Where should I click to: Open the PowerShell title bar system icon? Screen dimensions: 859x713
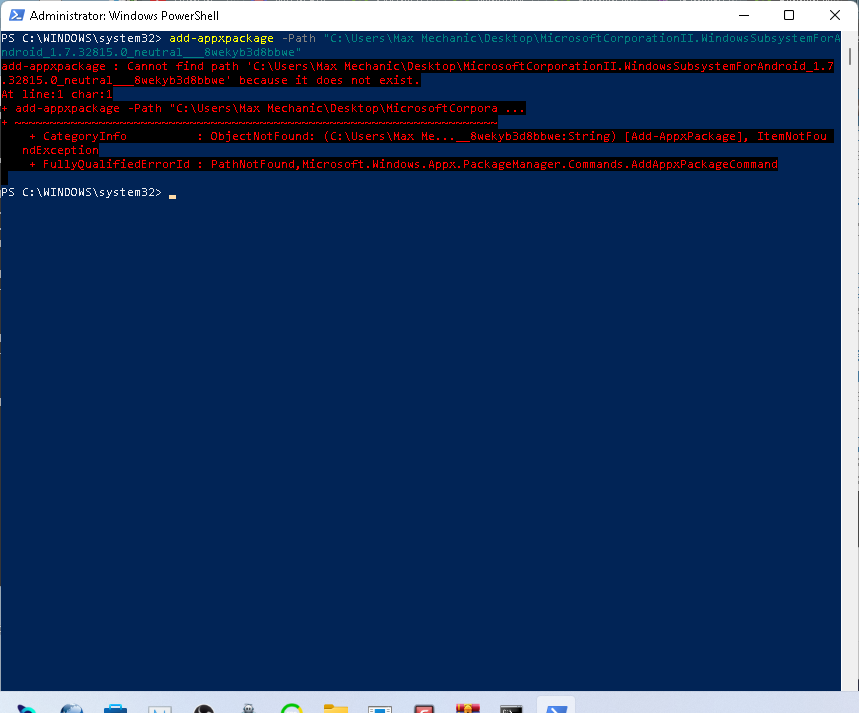tap(16, 15)
